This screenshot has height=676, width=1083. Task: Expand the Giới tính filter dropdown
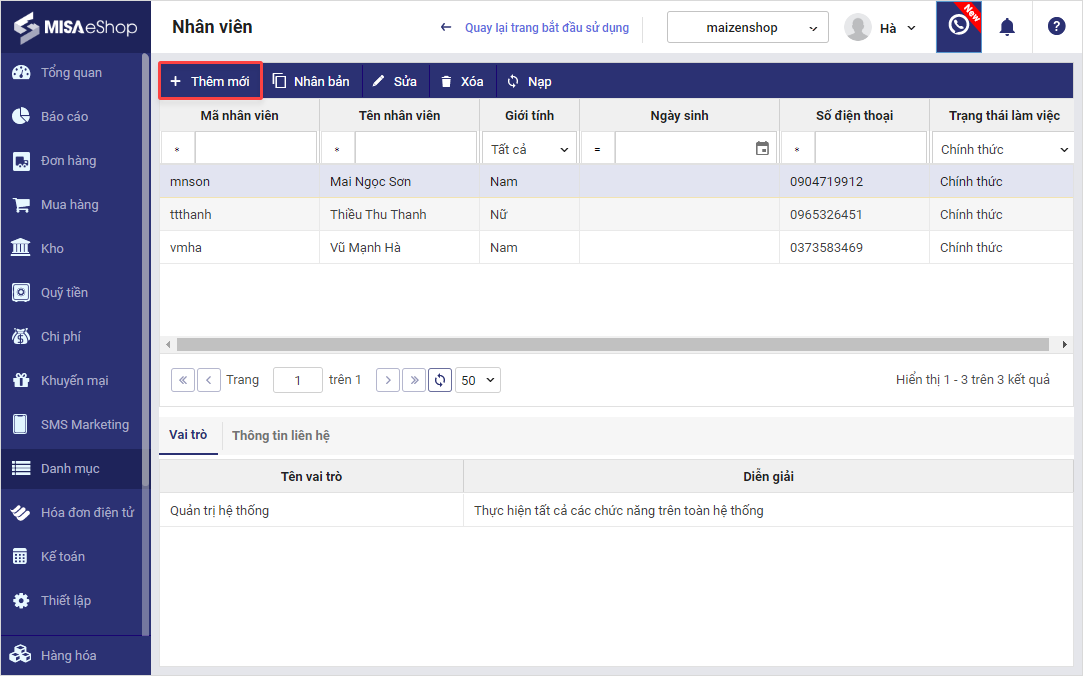(x=529, y=149)
